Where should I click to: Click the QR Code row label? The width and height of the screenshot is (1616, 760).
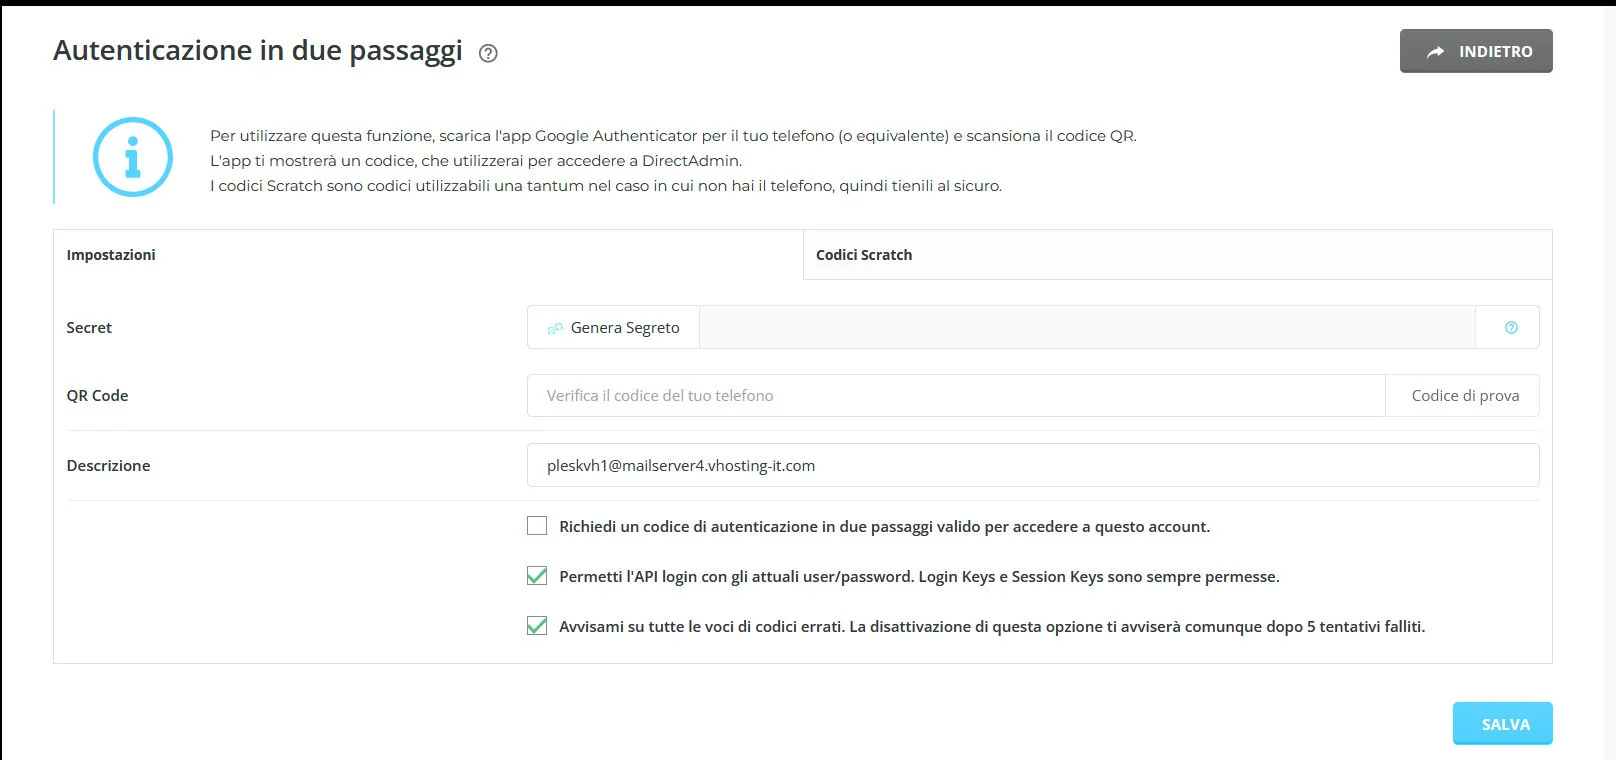click(97, 395)
